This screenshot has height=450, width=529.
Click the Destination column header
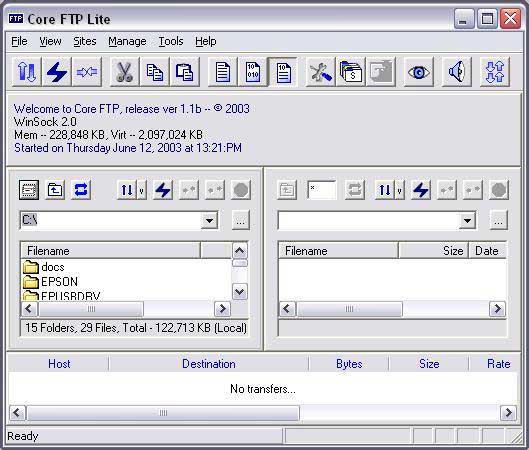tap(208, 364)
